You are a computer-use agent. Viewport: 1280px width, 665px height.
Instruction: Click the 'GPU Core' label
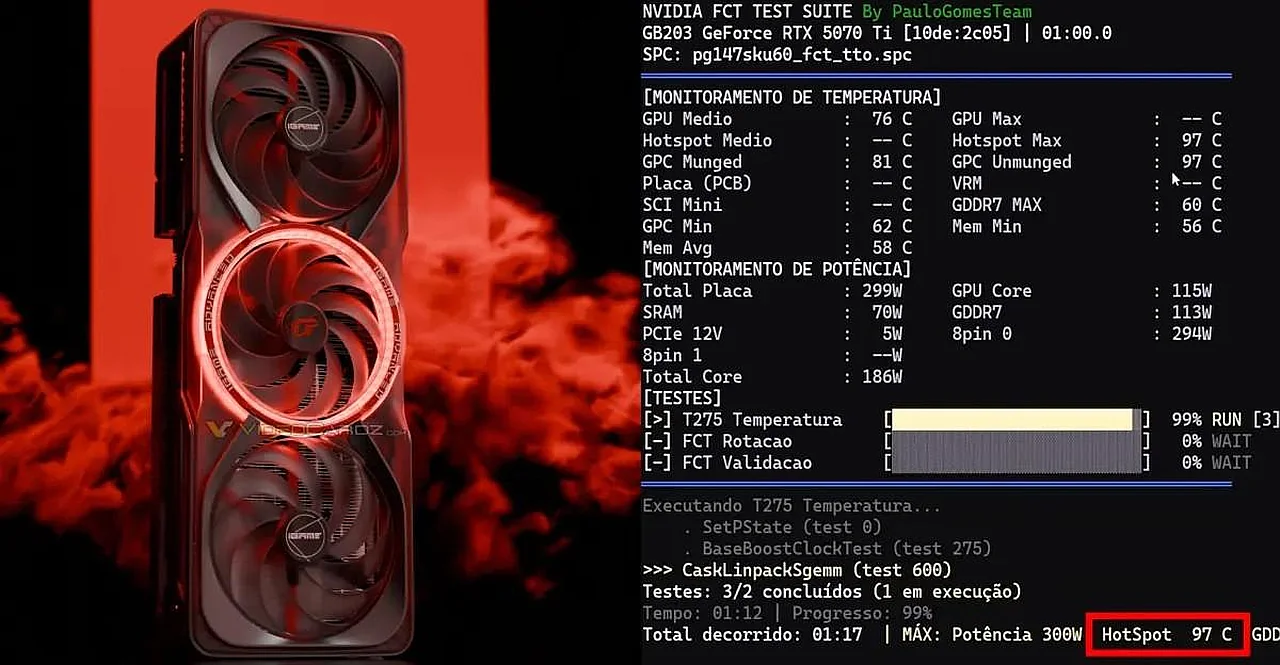coord(991,291)
